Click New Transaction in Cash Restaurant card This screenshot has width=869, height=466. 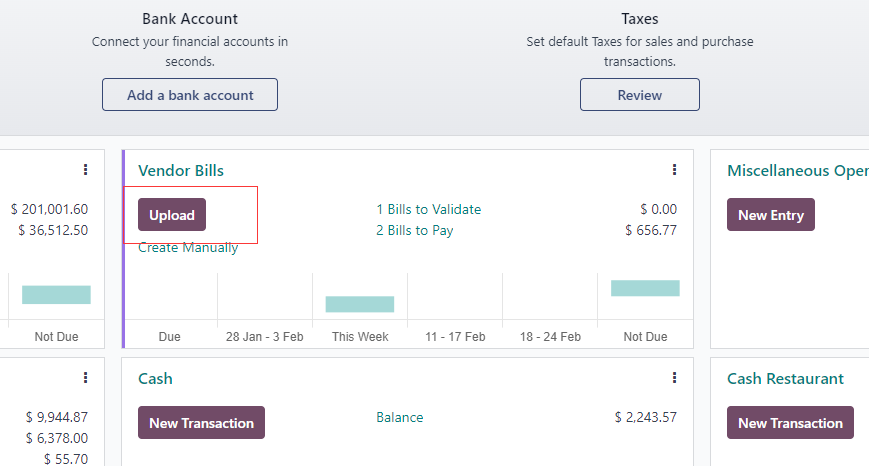[x=790, y=423]
